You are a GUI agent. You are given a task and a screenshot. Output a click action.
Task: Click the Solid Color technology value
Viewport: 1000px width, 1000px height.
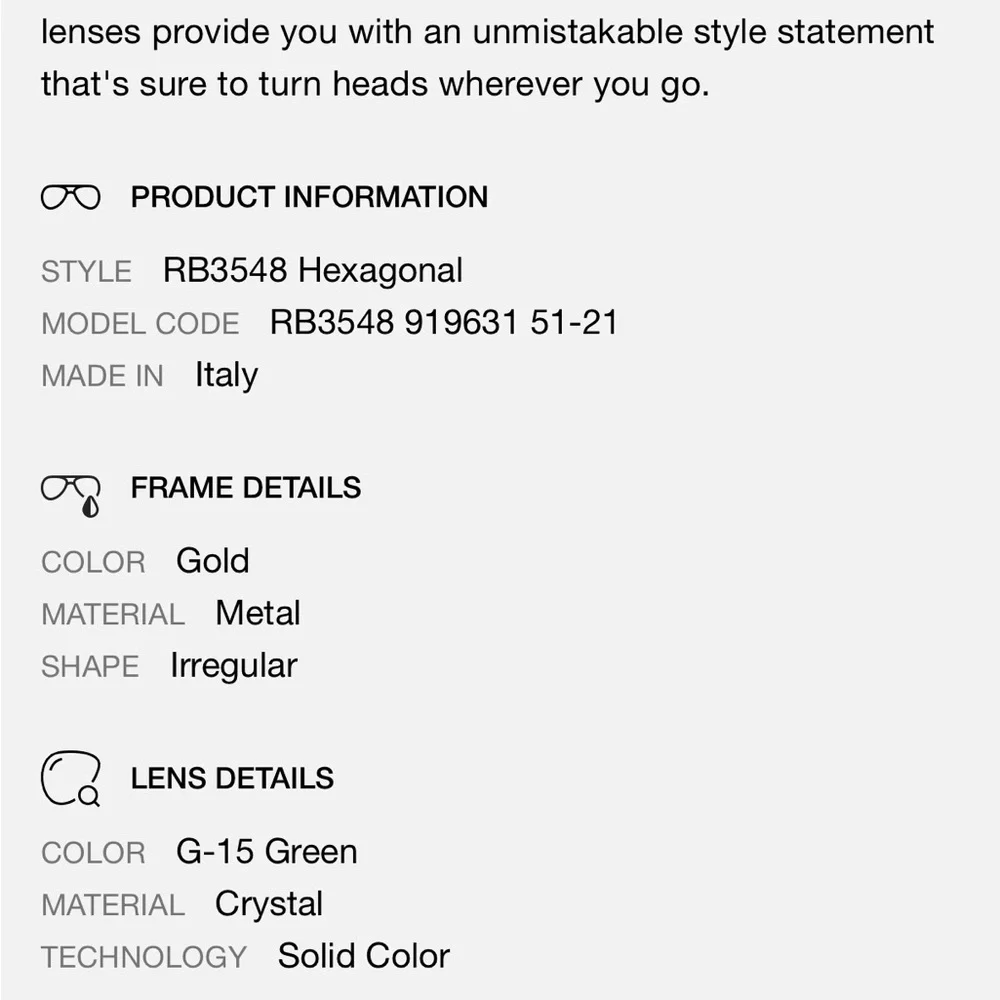pos(363,957)
